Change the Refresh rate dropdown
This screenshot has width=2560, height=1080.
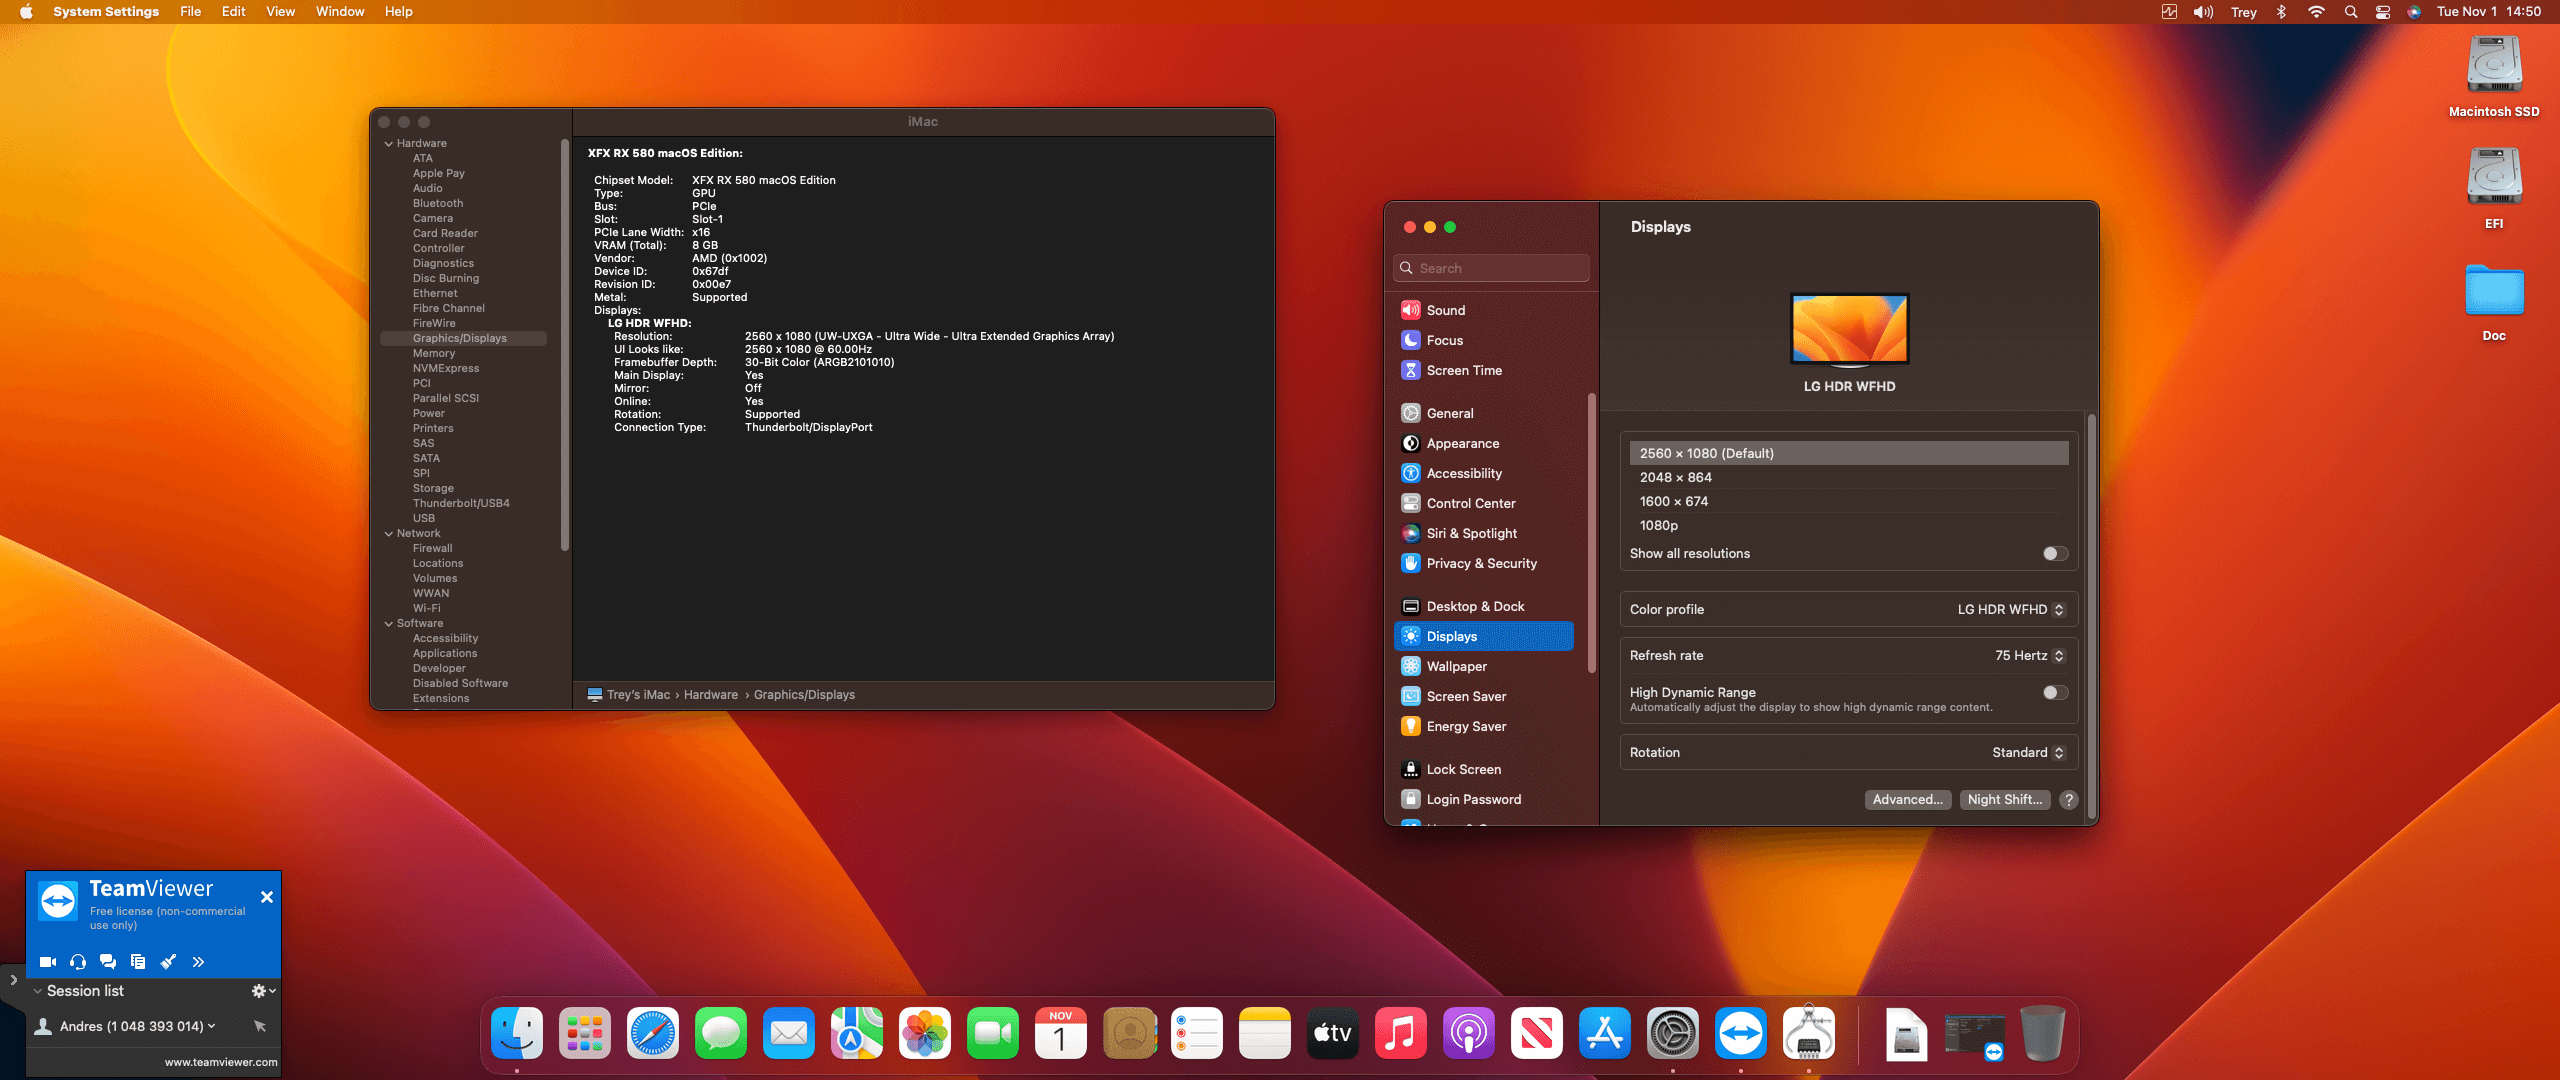point(2030,656)
